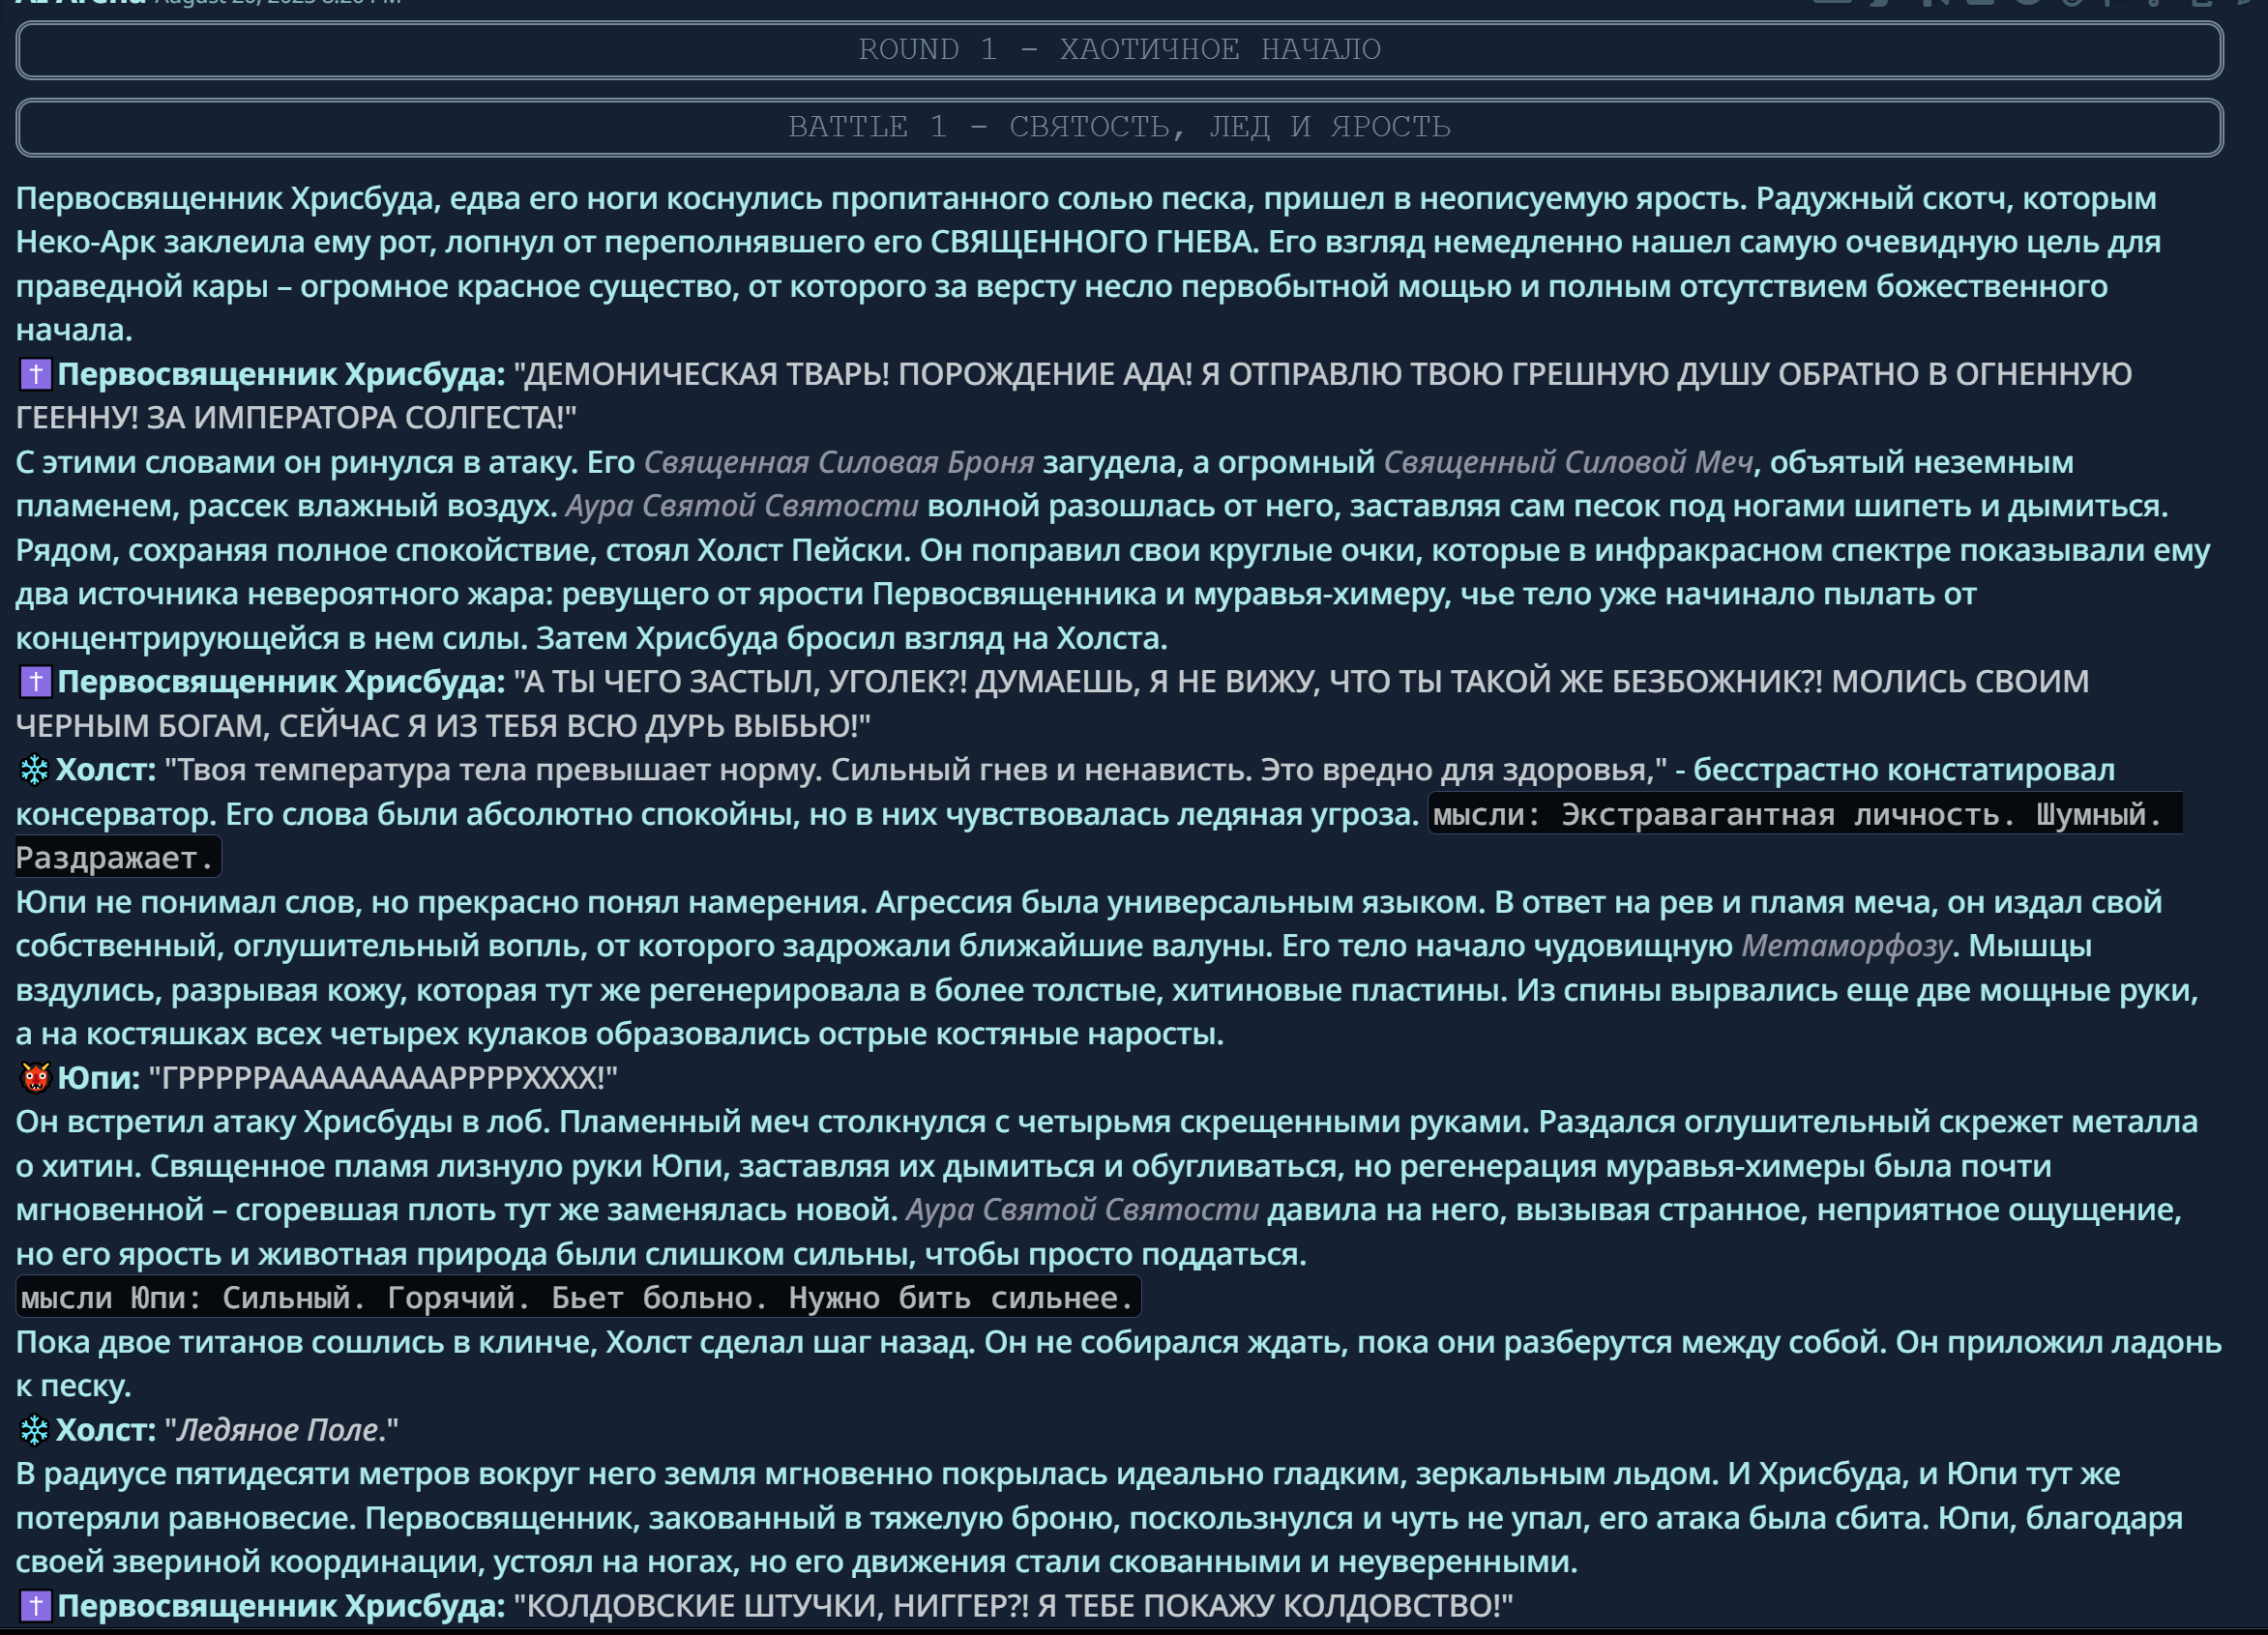Image resolution: width=2268 pixels, height=1635 pixels.
Task: Click the ROUND 1 – ХАОТИЧНОЕ НАЧАЛО header box
Action: tap(1119, 50)
